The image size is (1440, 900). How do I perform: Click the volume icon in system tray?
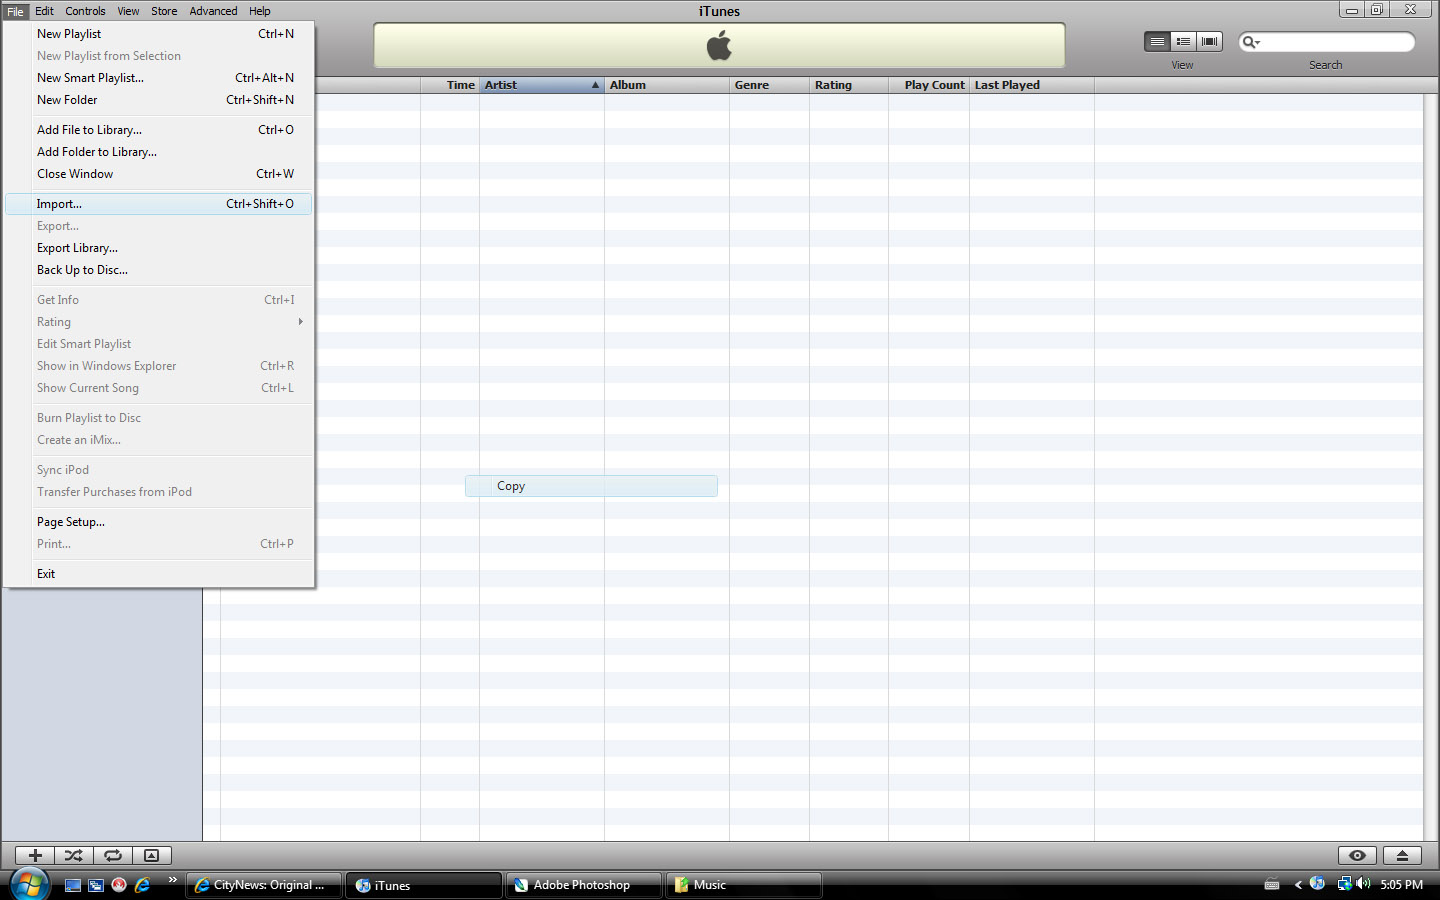point(1364,884)
